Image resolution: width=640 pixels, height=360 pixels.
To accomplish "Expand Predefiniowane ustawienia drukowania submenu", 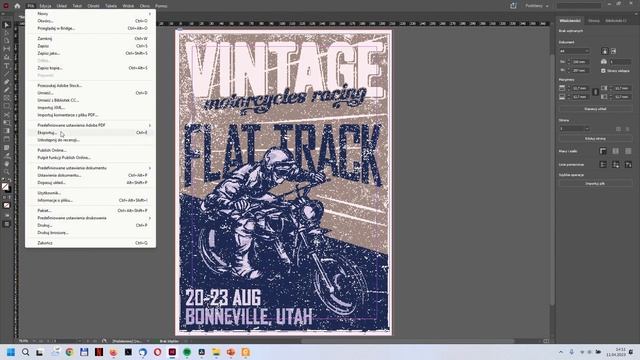I will [90, 218].
